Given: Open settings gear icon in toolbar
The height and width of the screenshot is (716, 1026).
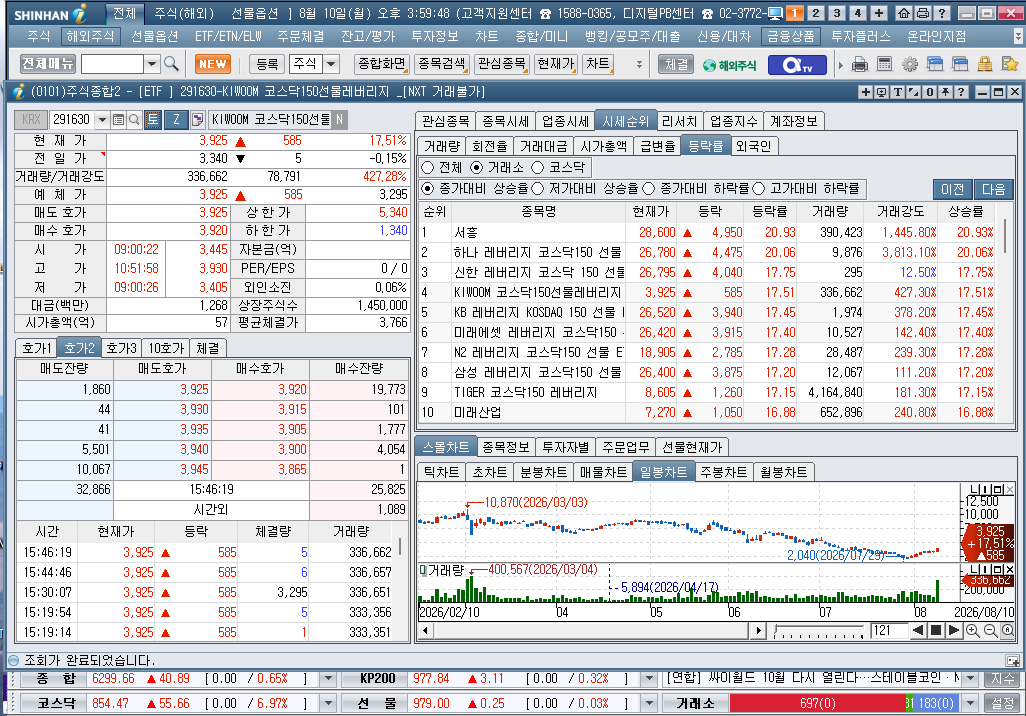Looking at the screenshot, I should [910, 64].
